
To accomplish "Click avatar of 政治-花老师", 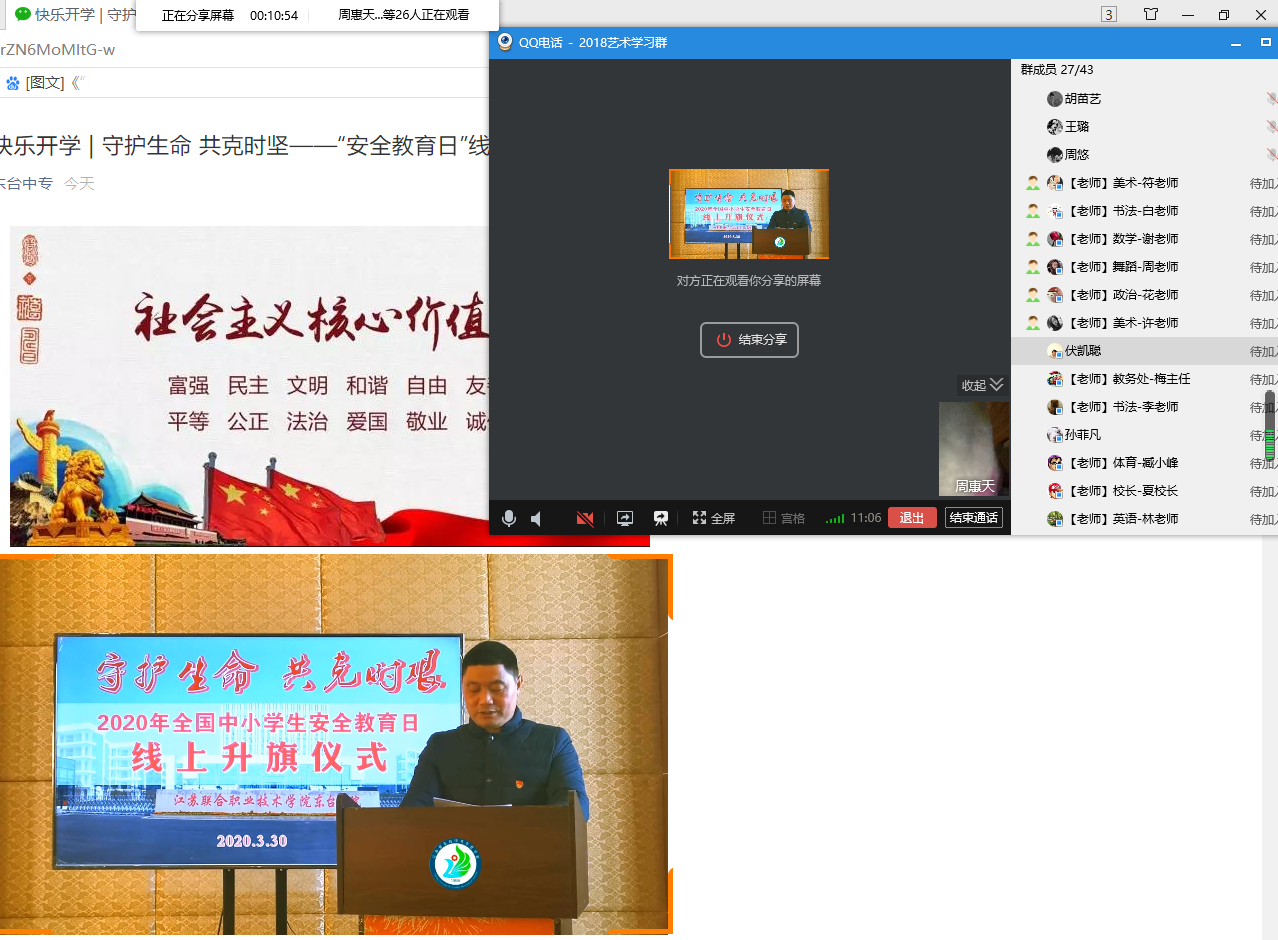I will (1054, 295).
